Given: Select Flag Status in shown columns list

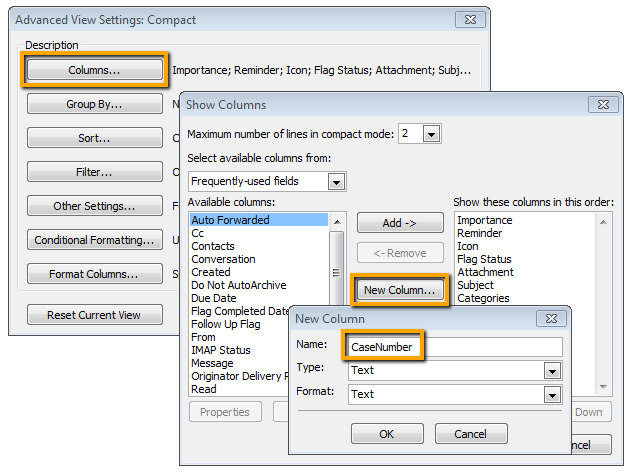Looking at the screenshot, I should coord(525,259).
